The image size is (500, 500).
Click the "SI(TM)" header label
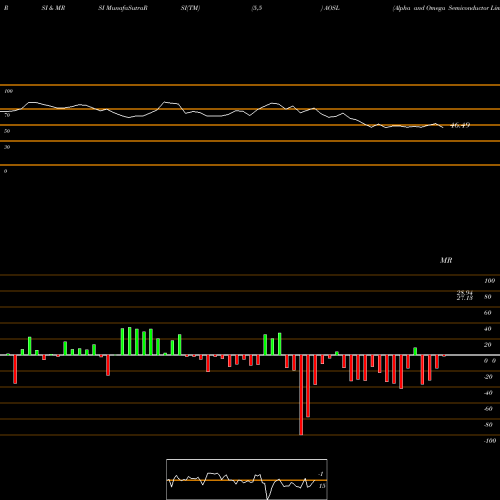(x=190, y=8)
